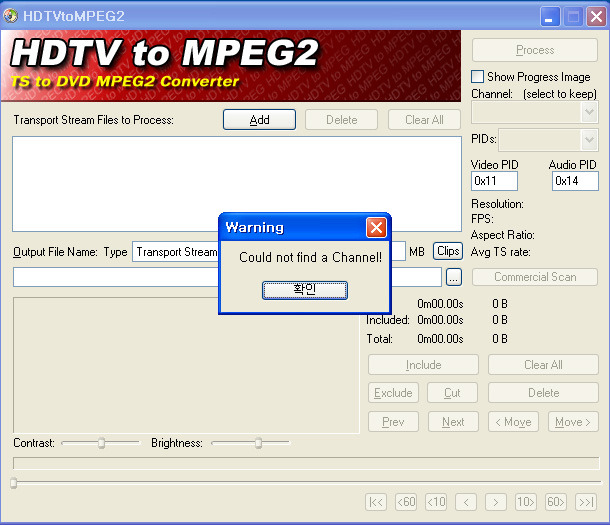The image size is (610, 525).
Task: Click the progress bar above the seek slider
Action: click(306, 463)
